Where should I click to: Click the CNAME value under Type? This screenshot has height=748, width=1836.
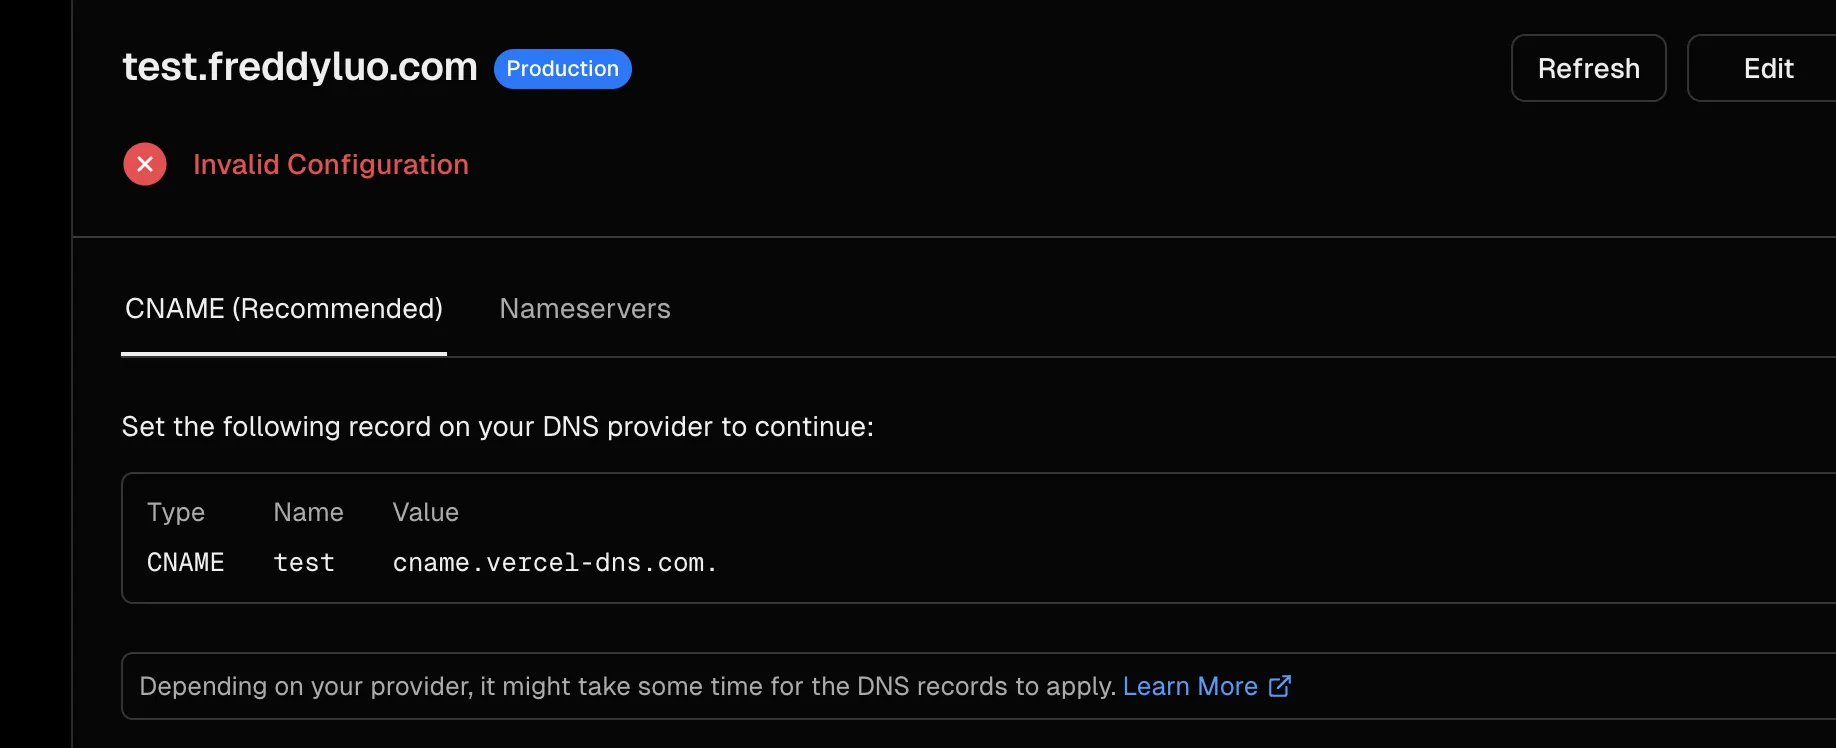(186, 563)
